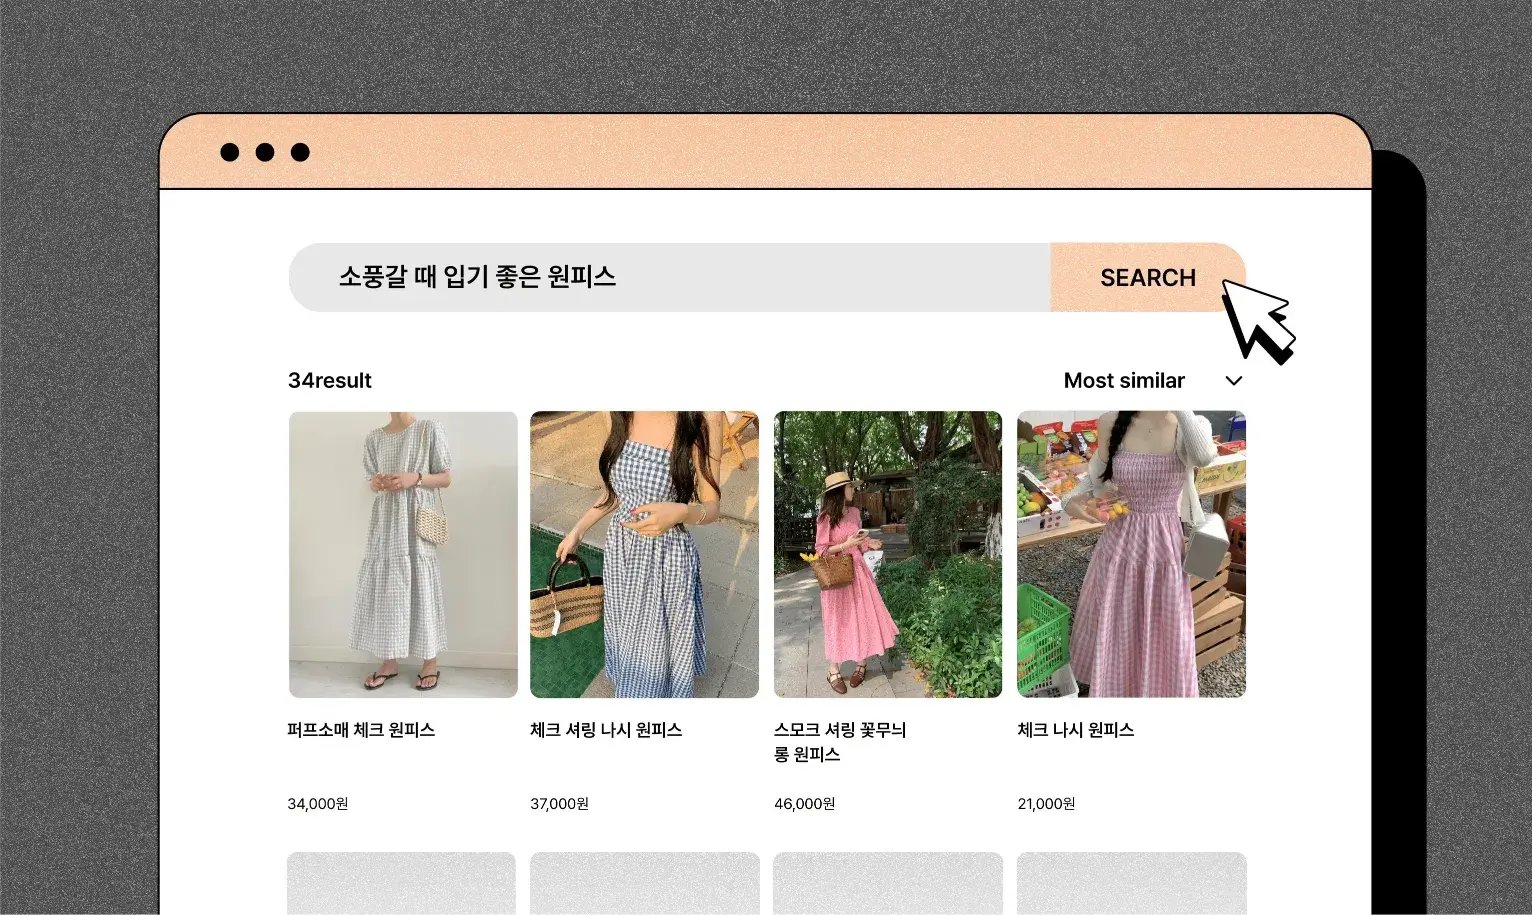
Task: Click the 34result results counter
Action: coord(329,380)
